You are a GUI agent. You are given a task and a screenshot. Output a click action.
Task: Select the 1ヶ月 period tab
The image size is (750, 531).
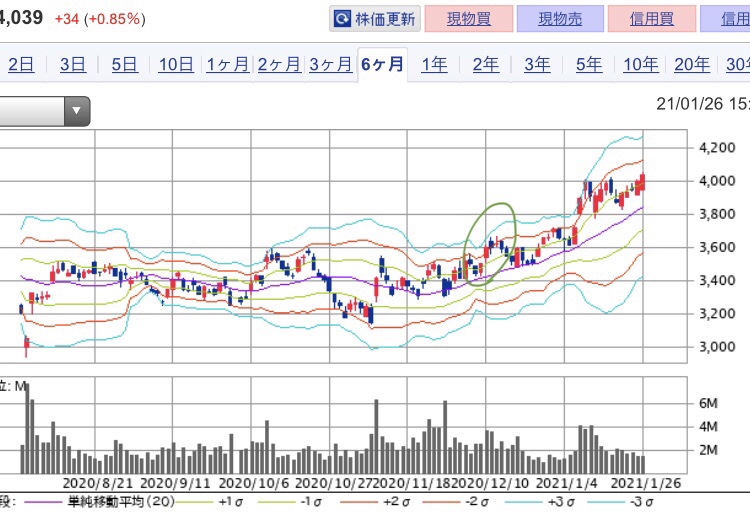tap(228, 65)
